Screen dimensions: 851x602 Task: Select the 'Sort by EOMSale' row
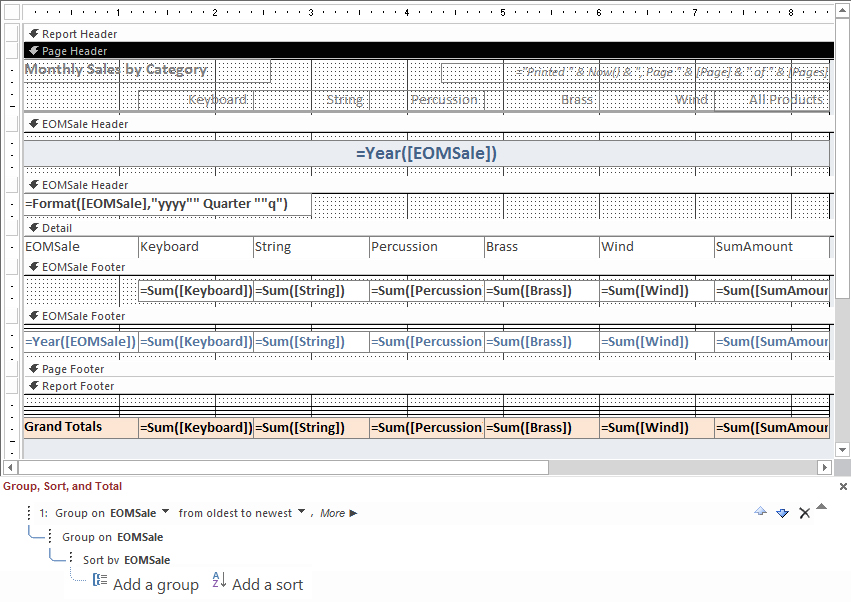[126, 560]
